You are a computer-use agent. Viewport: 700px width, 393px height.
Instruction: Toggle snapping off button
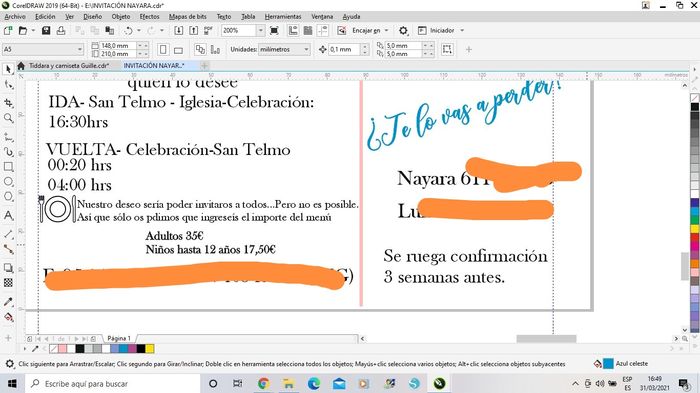tap(342, 30)
